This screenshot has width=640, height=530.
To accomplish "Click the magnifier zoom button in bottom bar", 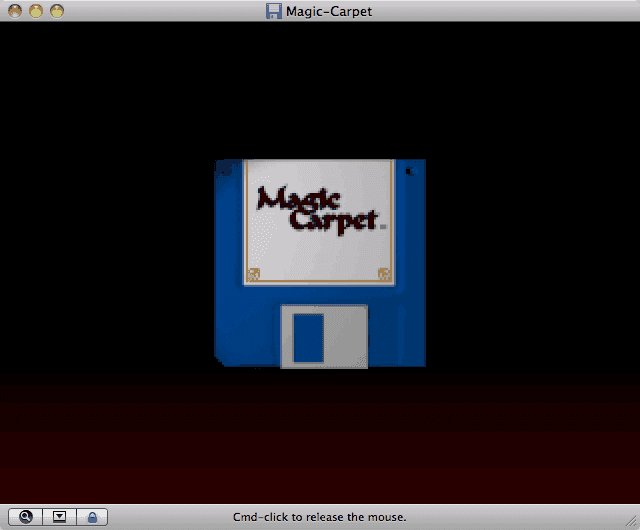I will pos(25,517).
